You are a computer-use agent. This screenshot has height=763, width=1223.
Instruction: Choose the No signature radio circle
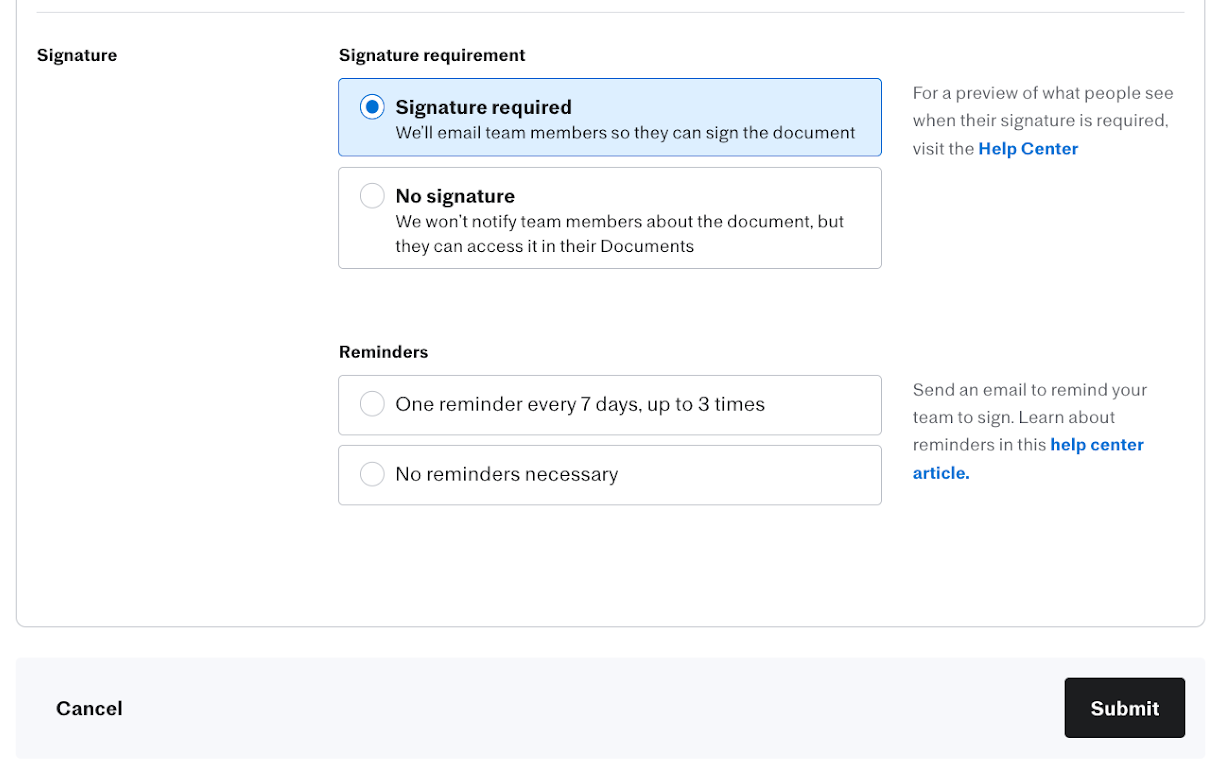(372, 196)
